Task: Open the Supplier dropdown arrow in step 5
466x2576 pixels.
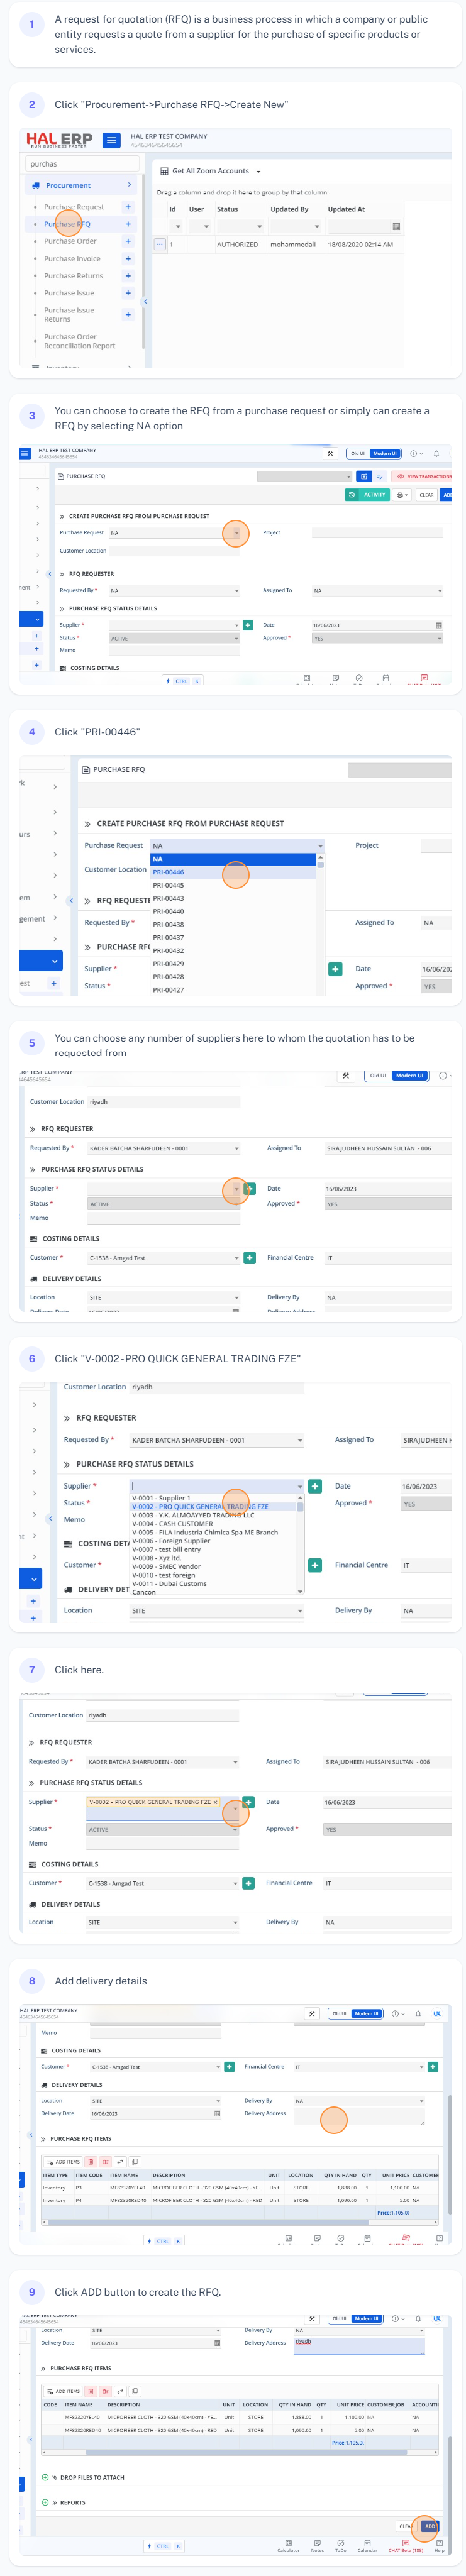Action: pos(237,1189)
